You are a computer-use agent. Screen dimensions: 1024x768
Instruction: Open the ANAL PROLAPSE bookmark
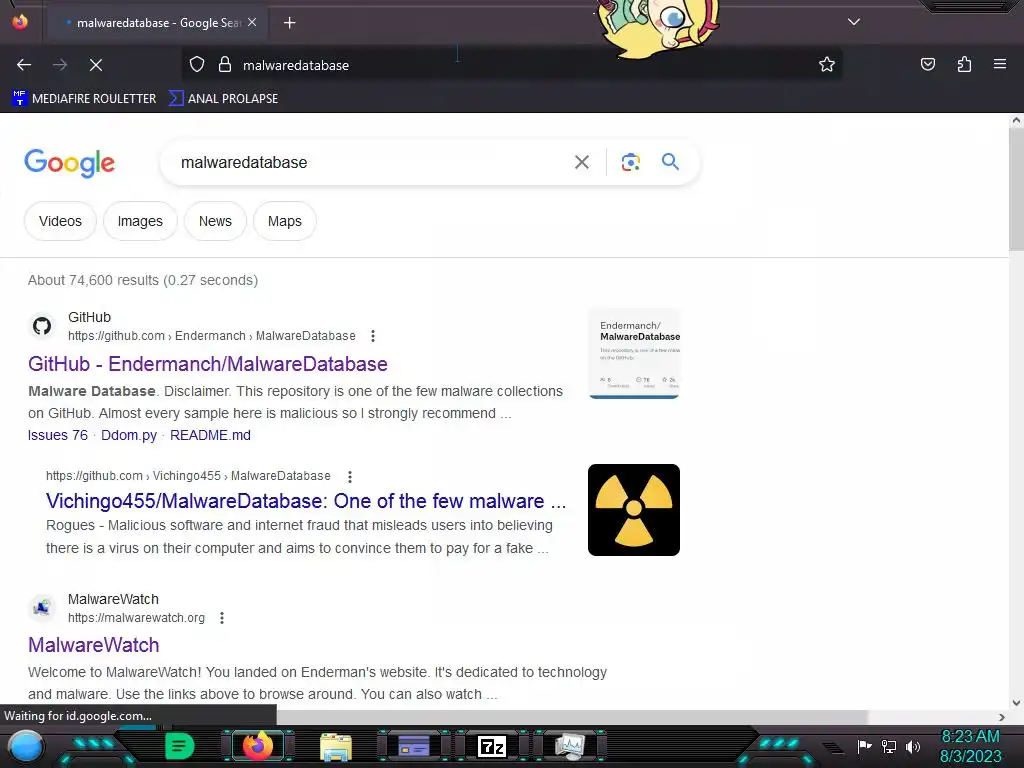click(x=223, y=99)
